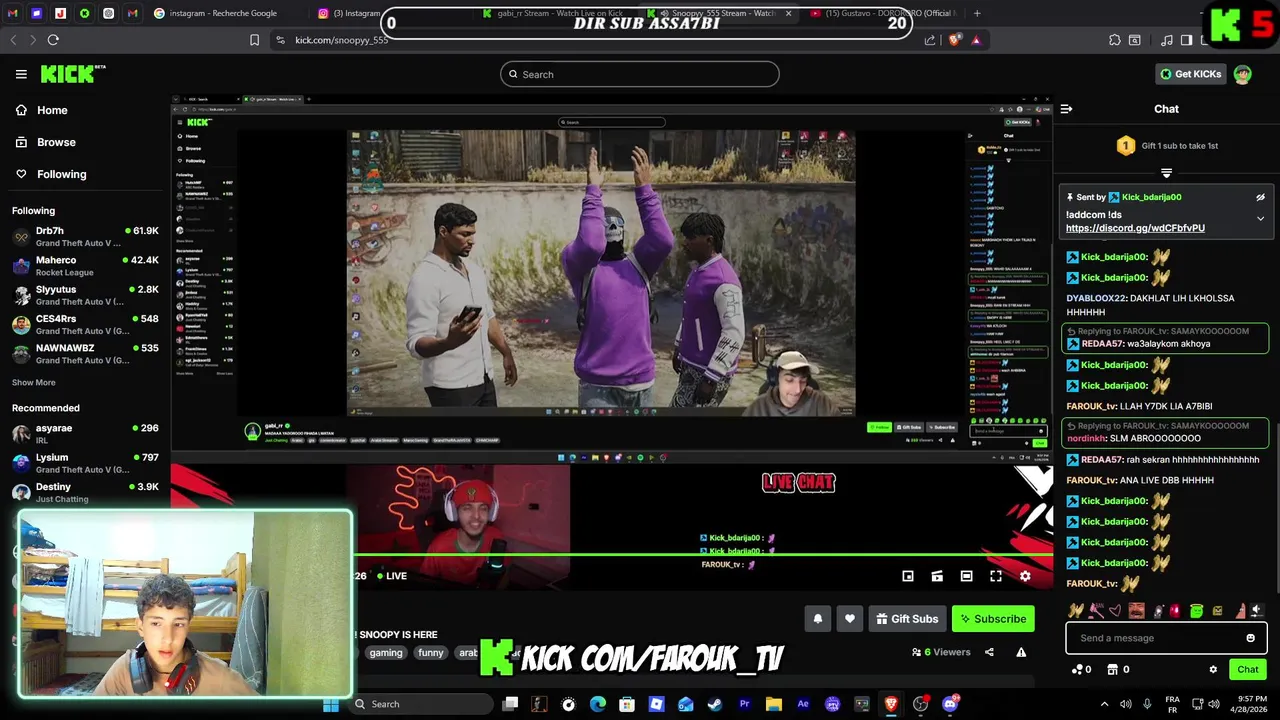Open Maherco channel in Following list
This screenshot has width=1280, height=720.
point(85,266)
